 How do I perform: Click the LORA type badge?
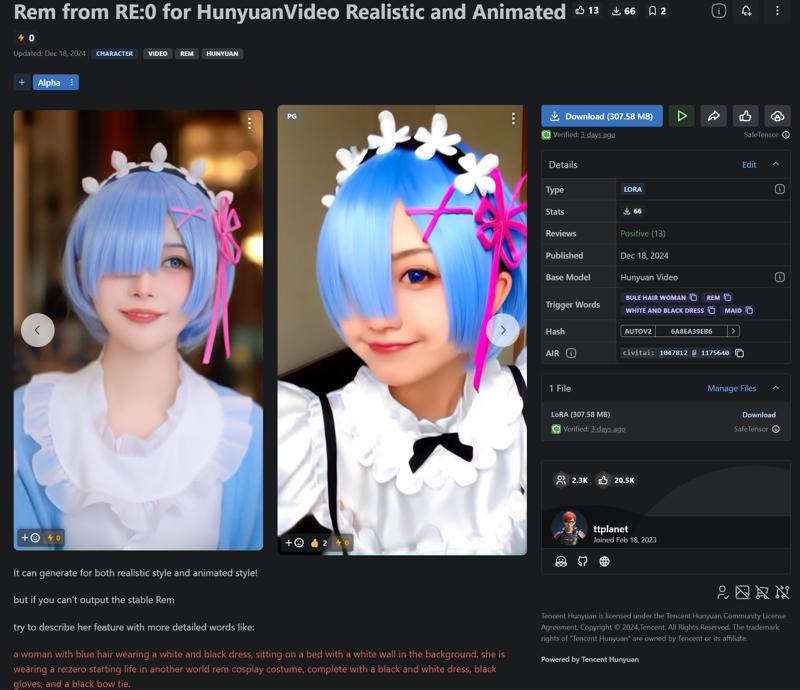point(633,189)
